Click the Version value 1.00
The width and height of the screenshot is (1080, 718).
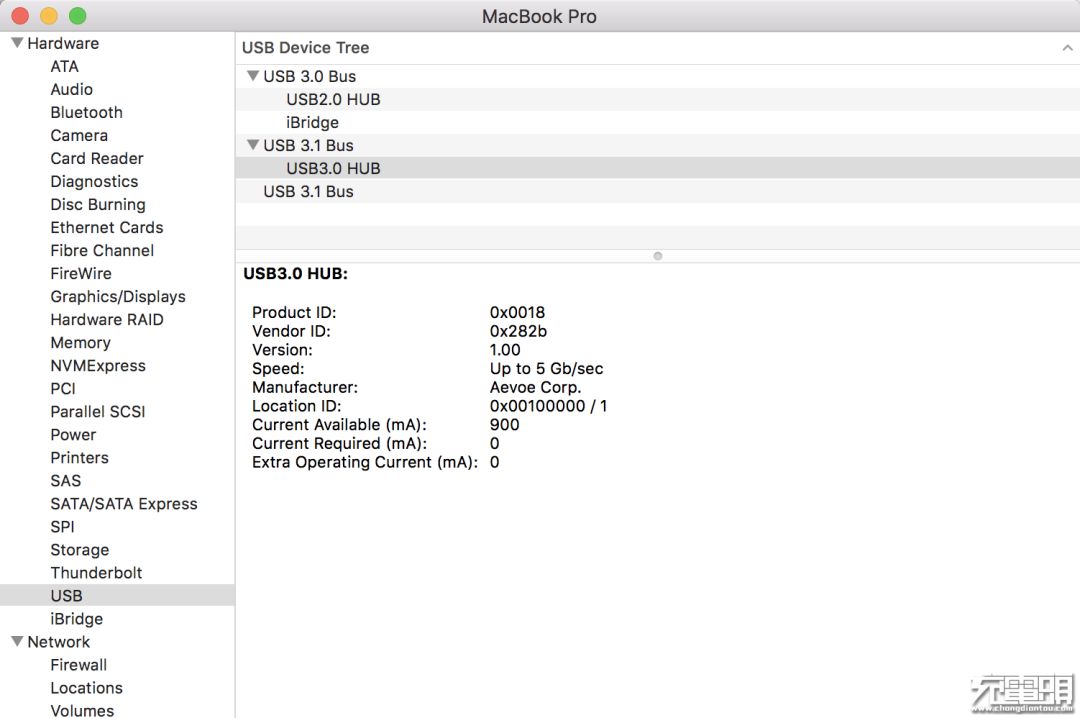505,349
